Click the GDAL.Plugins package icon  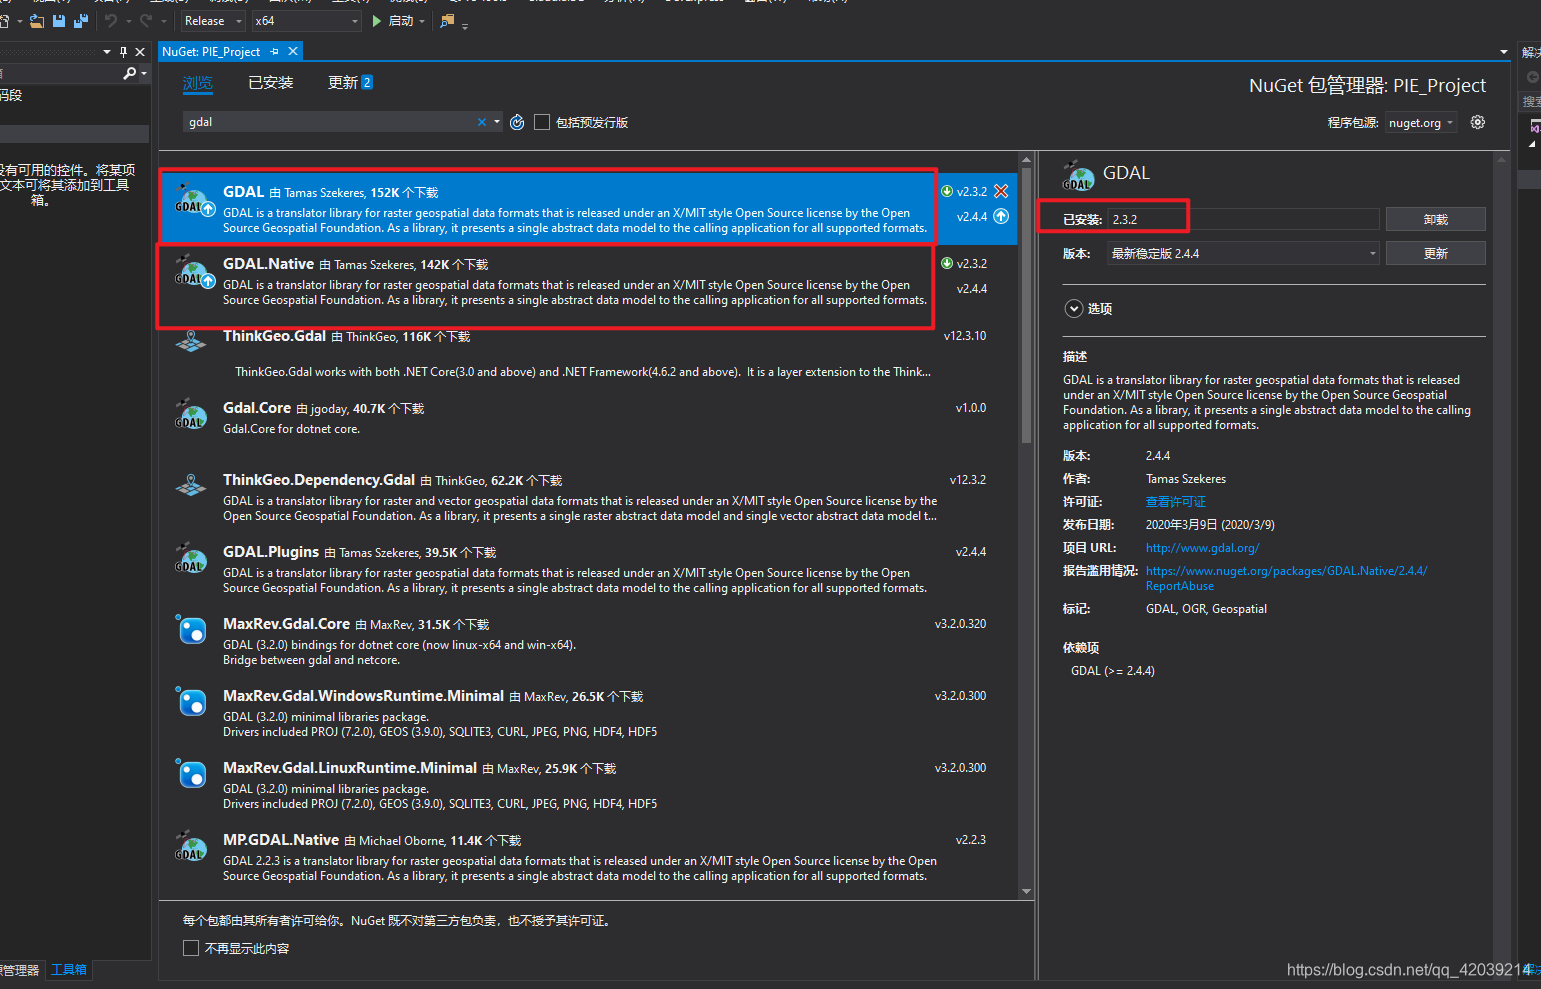click(190, 558)
